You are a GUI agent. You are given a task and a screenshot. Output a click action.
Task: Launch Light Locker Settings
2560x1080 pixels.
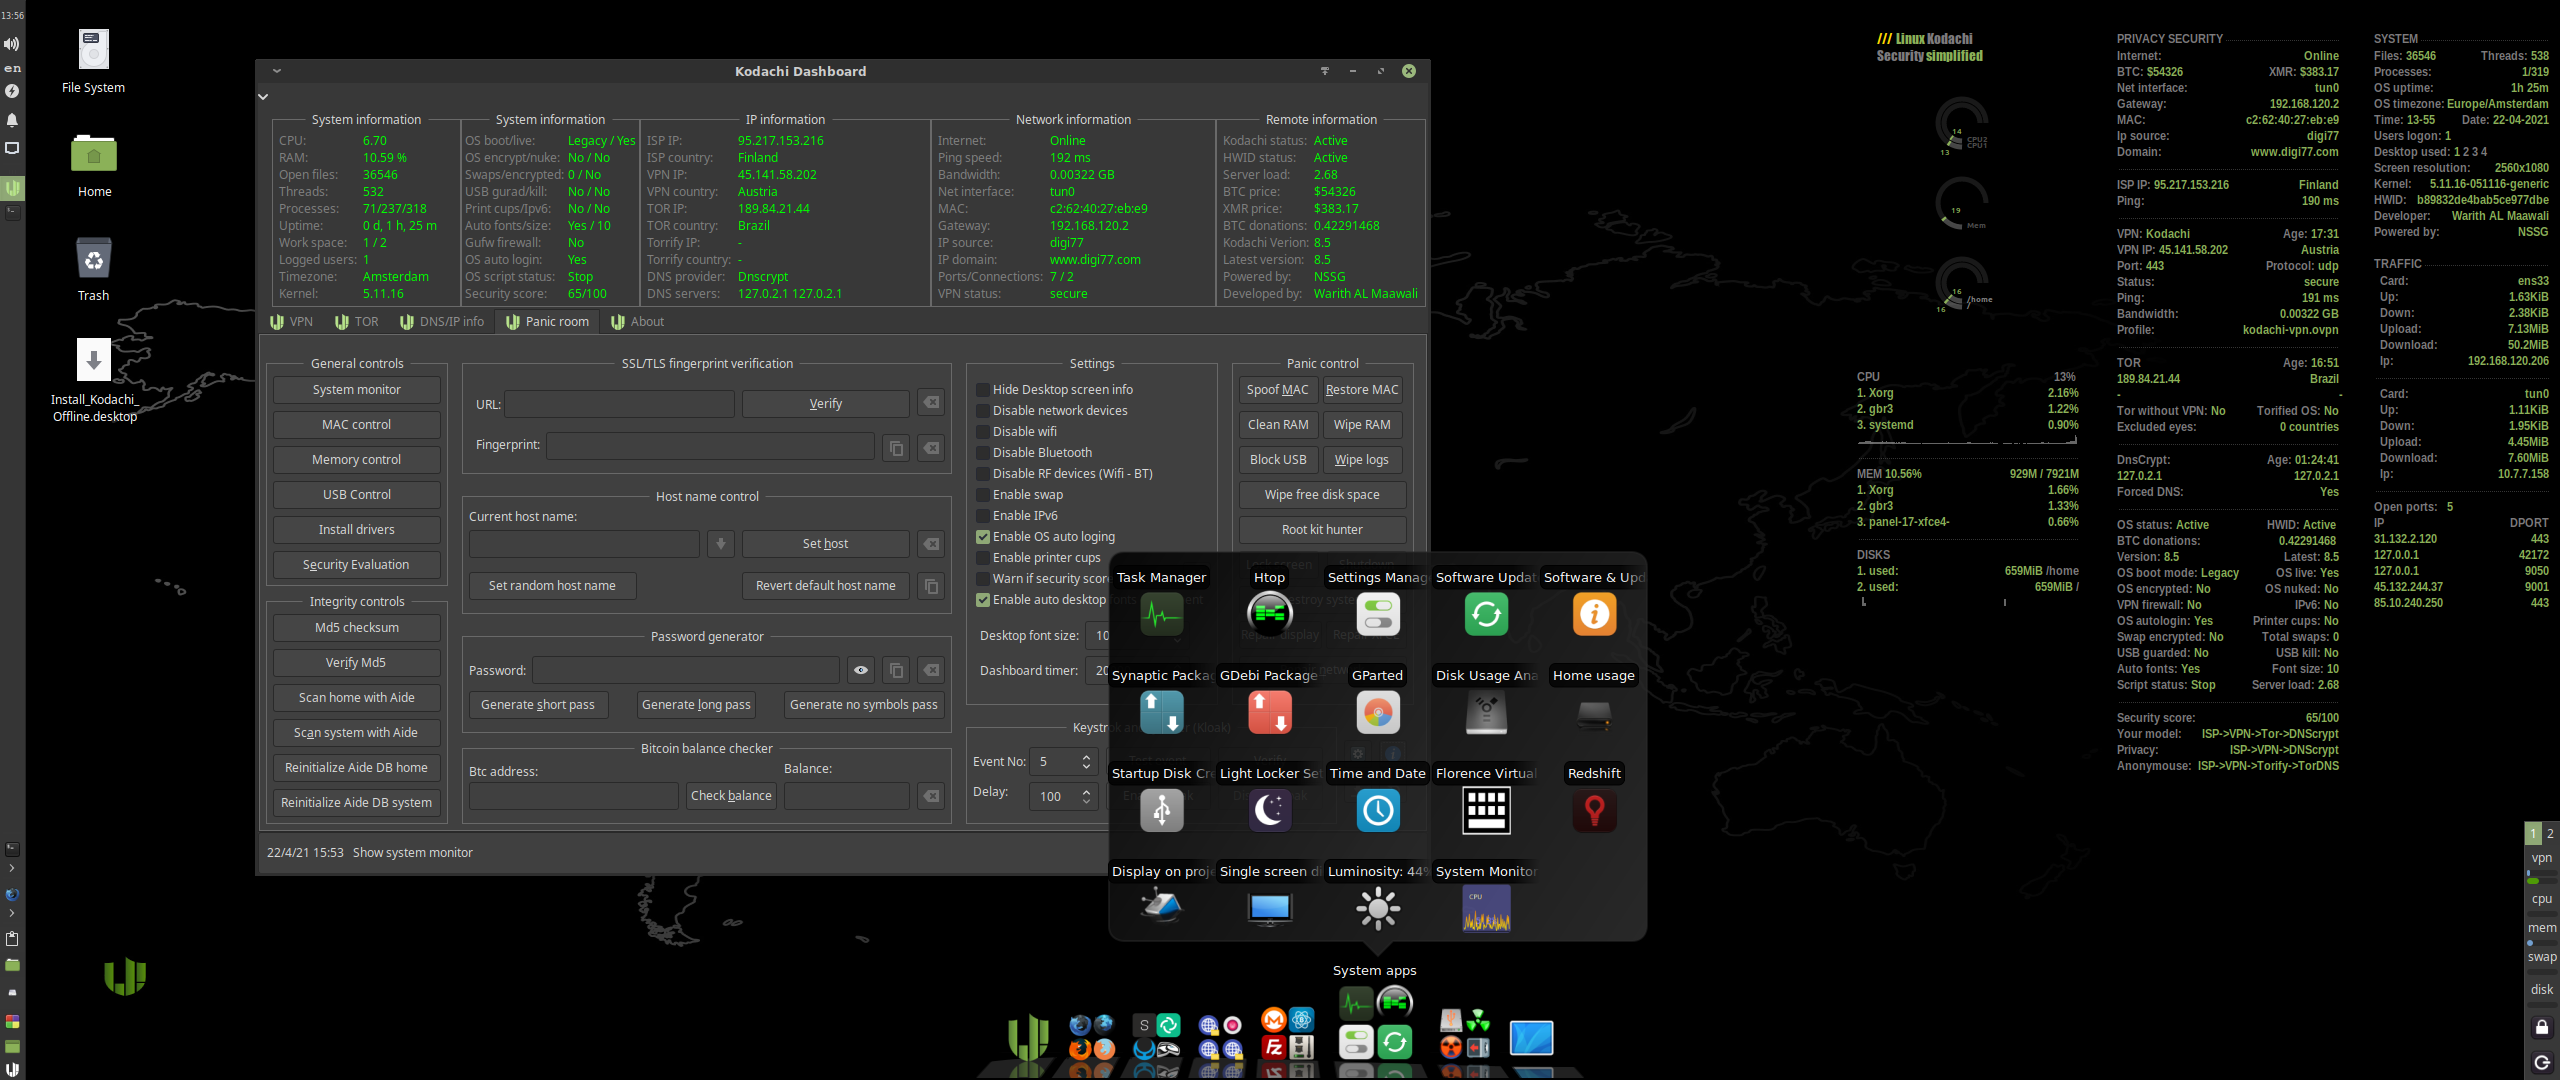click(x=1269, y=810)
